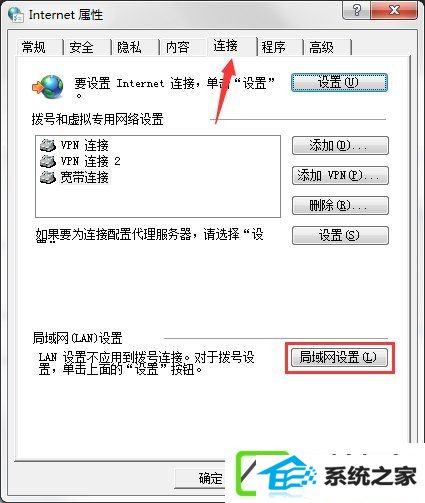Click the 添加(D)... button
The height and width of the screenshot is (503, 425).
[x=340, y=145]
